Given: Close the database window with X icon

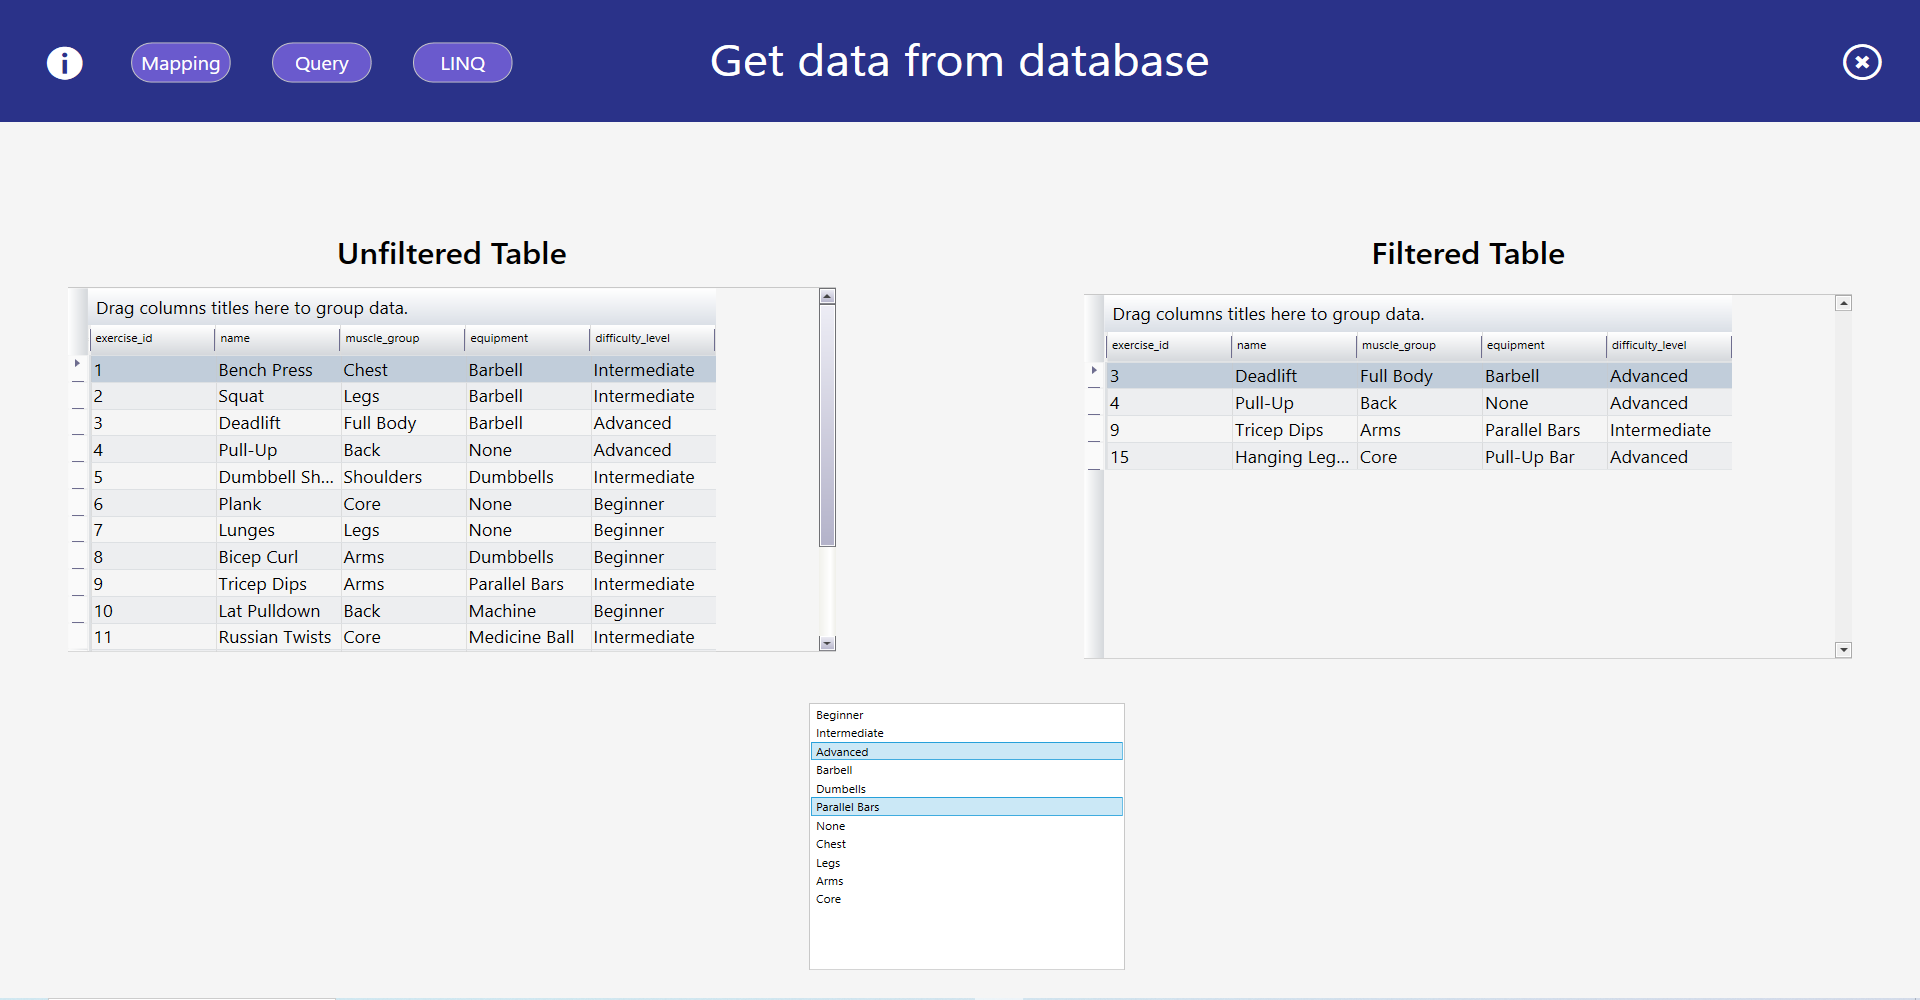Looking at the screenshot, I should (1861, 62).
